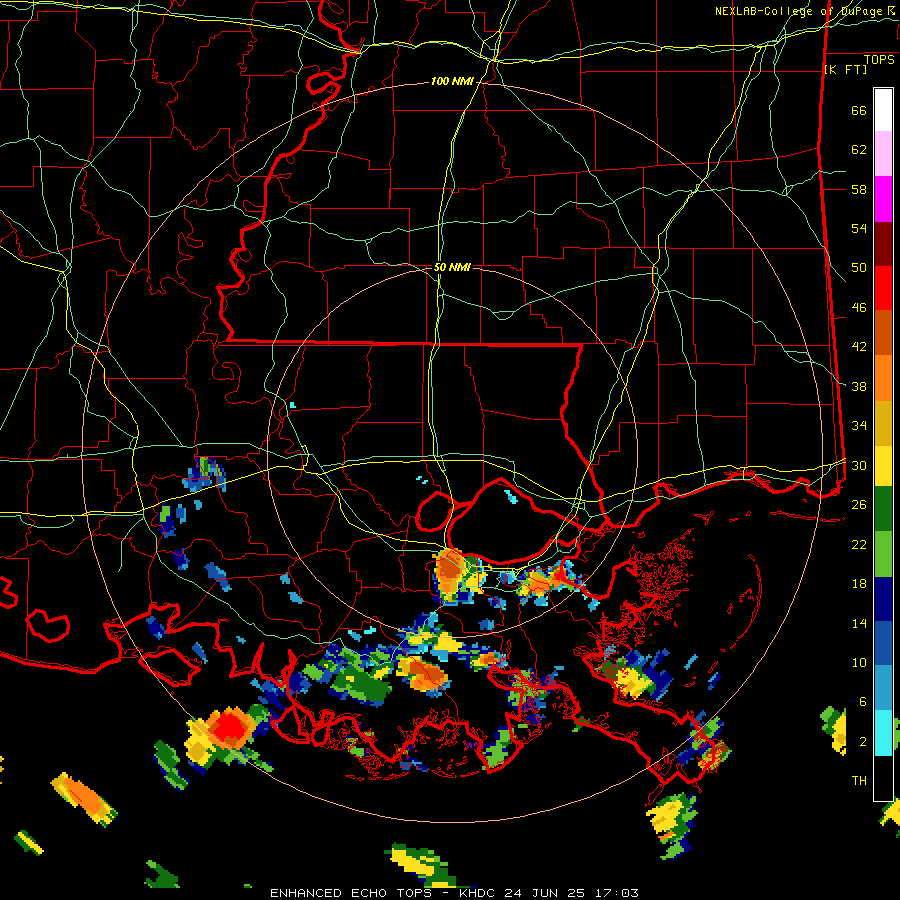Click the 50 legend value

[x=859, y=268]
